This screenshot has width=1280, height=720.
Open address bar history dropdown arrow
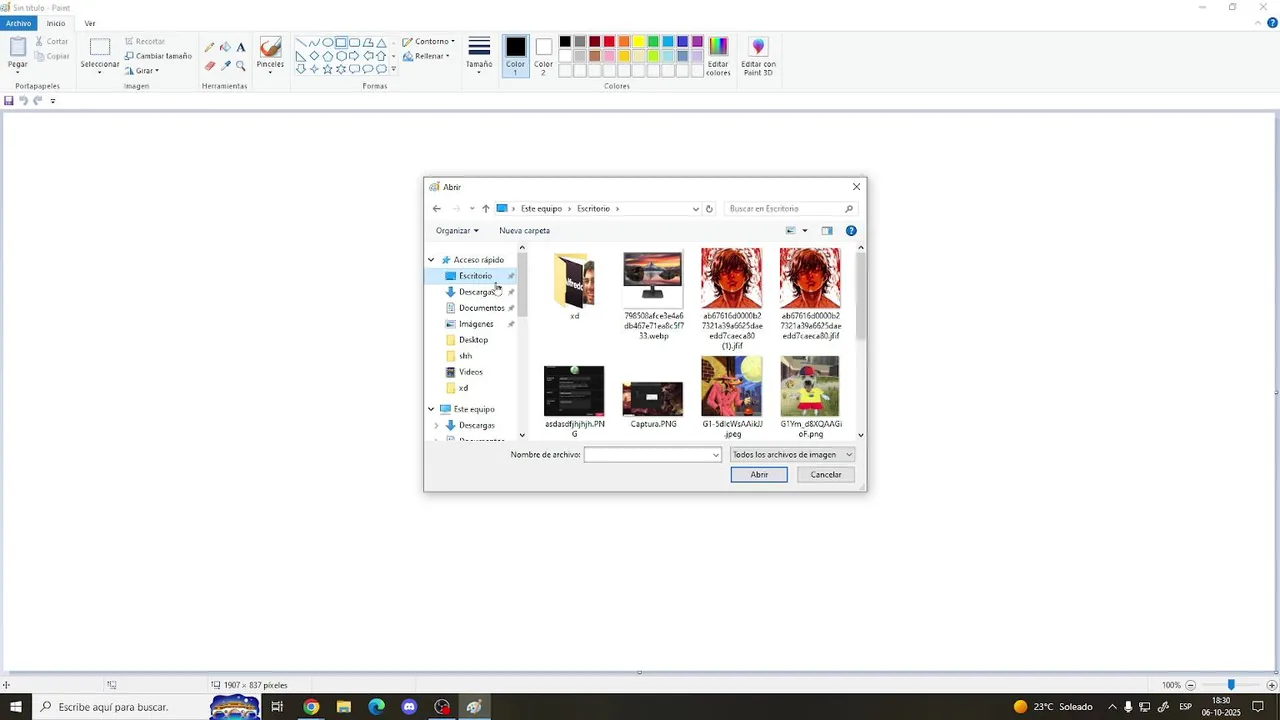click(x=696, y=209)
